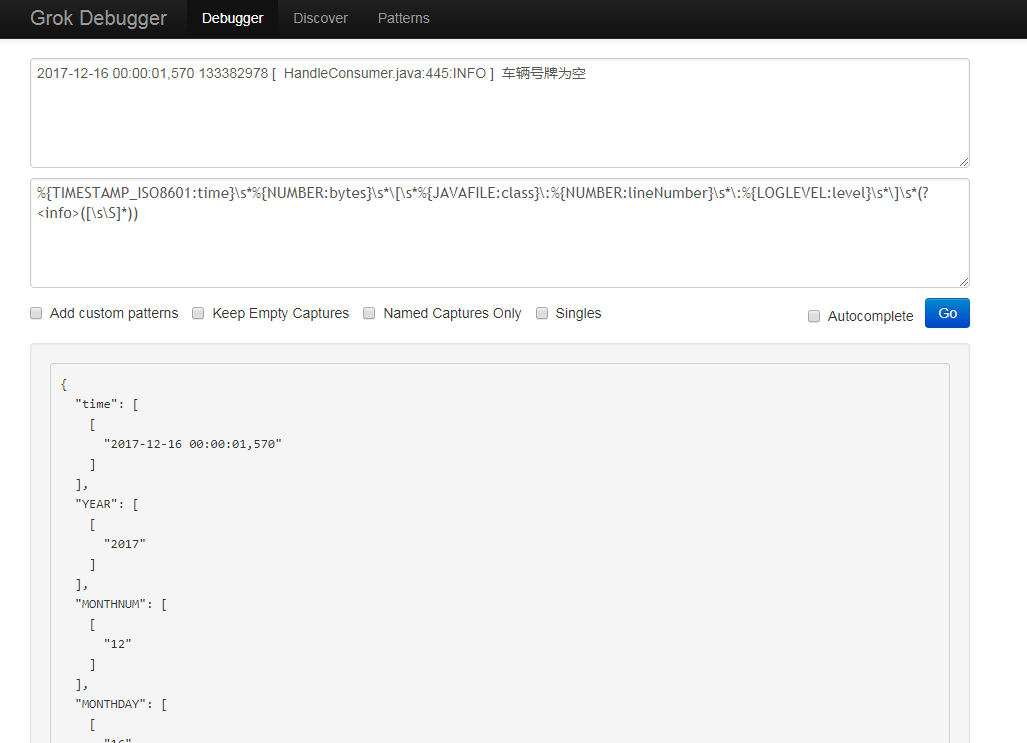The width and height of the screenshot is (1027, 743).
Task: Click the Add custom patterns label
Action: 114,313
